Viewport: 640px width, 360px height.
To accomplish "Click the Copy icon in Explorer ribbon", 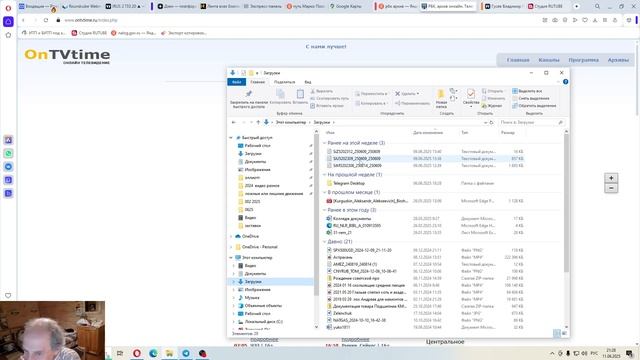I will 280,94.
